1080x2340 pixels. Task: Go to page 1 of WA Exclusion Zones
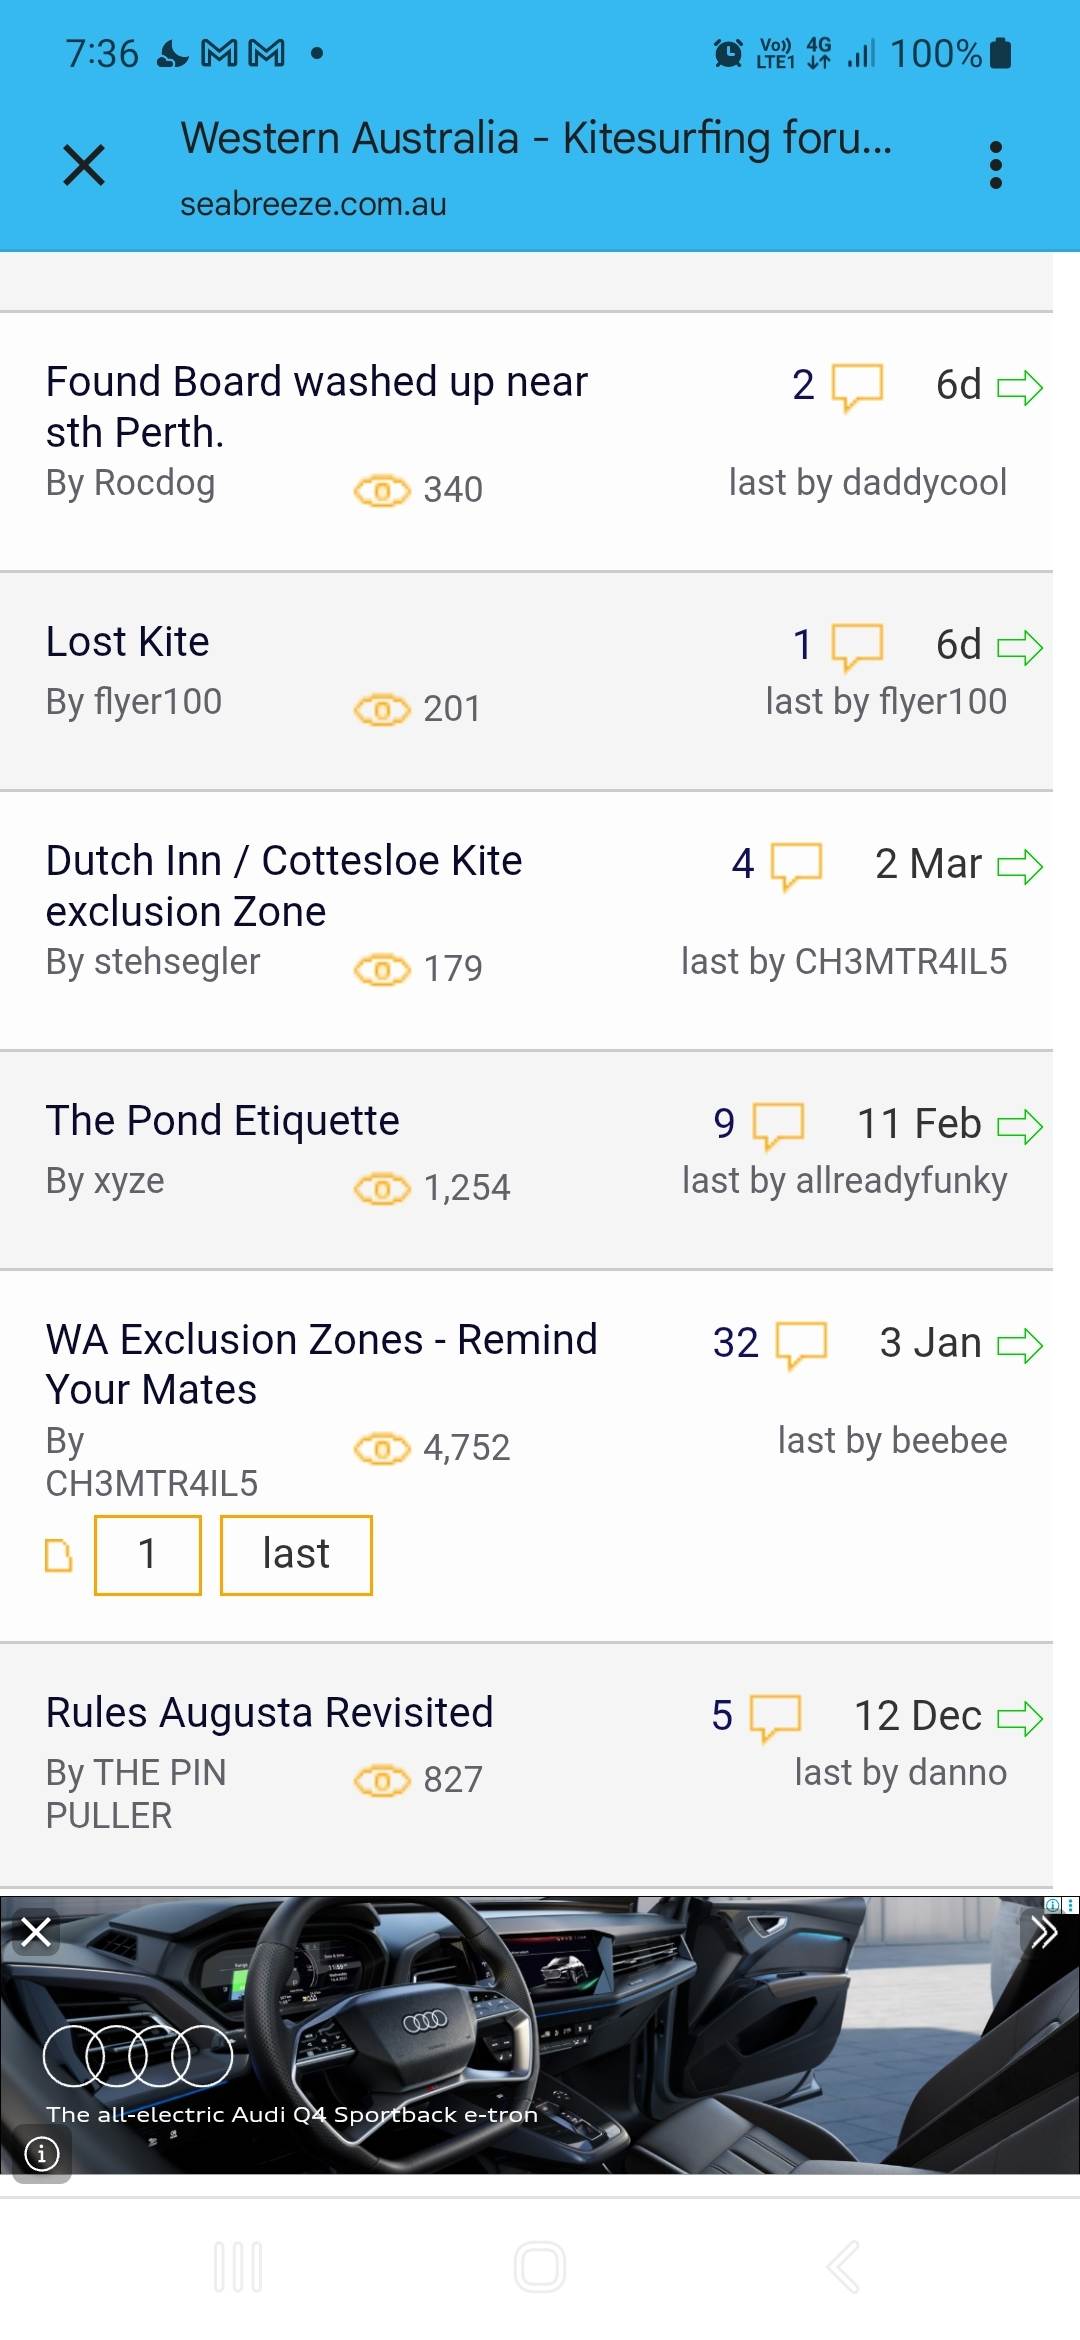[x=148, y=1555]
